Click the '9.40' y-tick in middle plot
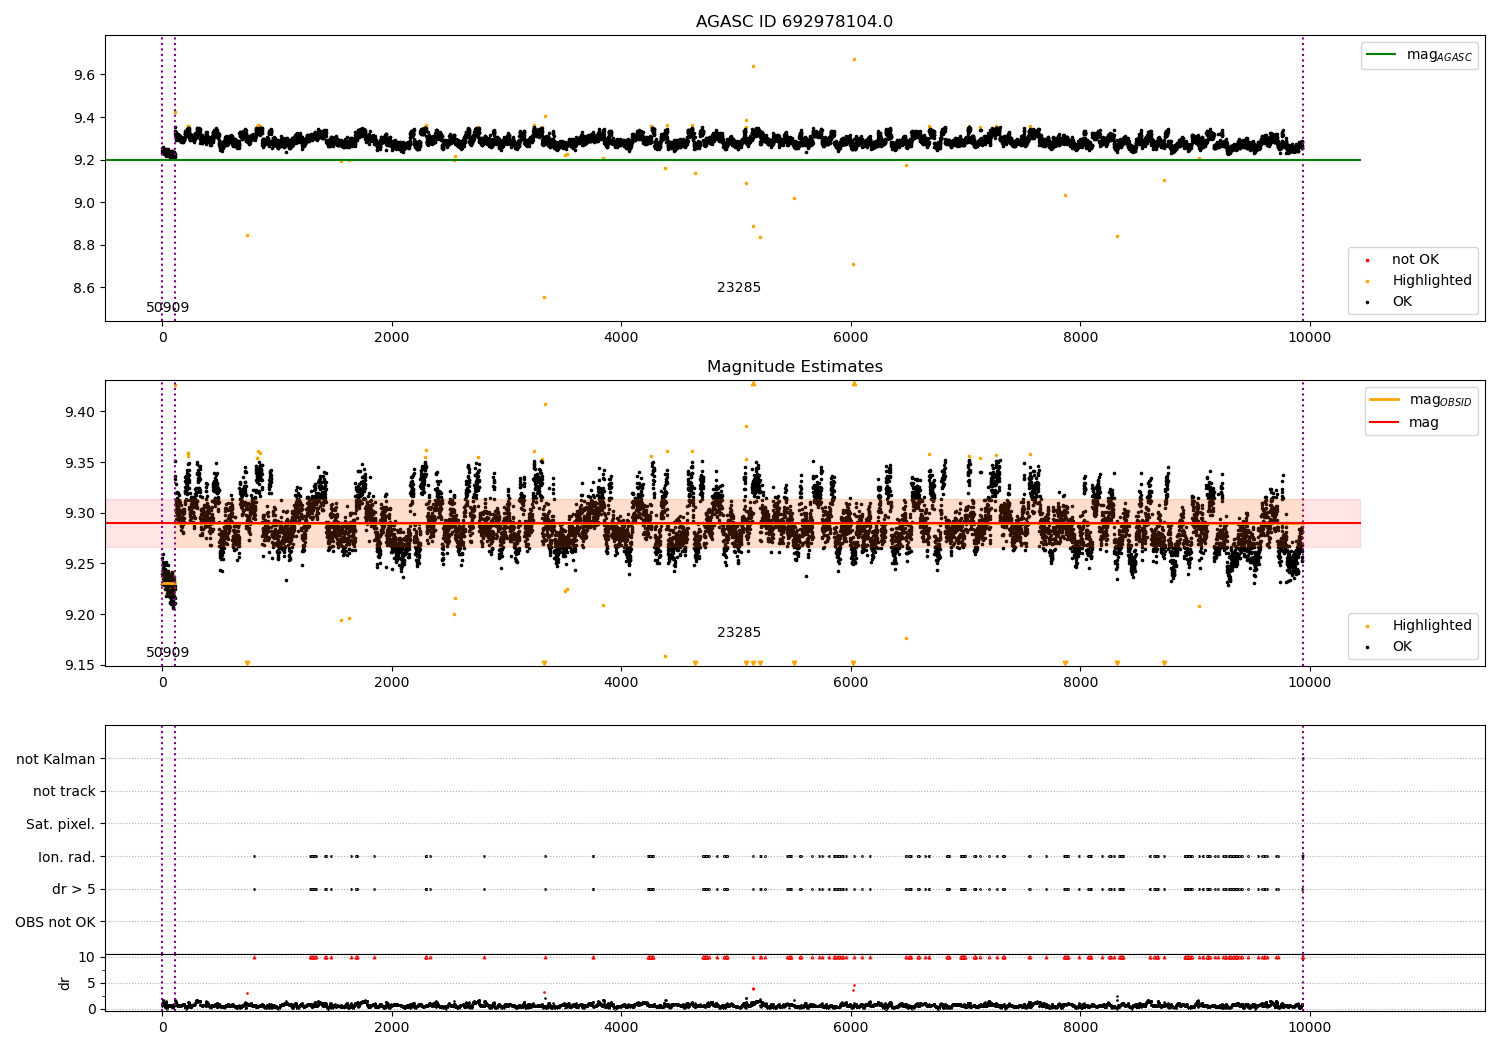The image size is (1500, 1050). point(80,412)
